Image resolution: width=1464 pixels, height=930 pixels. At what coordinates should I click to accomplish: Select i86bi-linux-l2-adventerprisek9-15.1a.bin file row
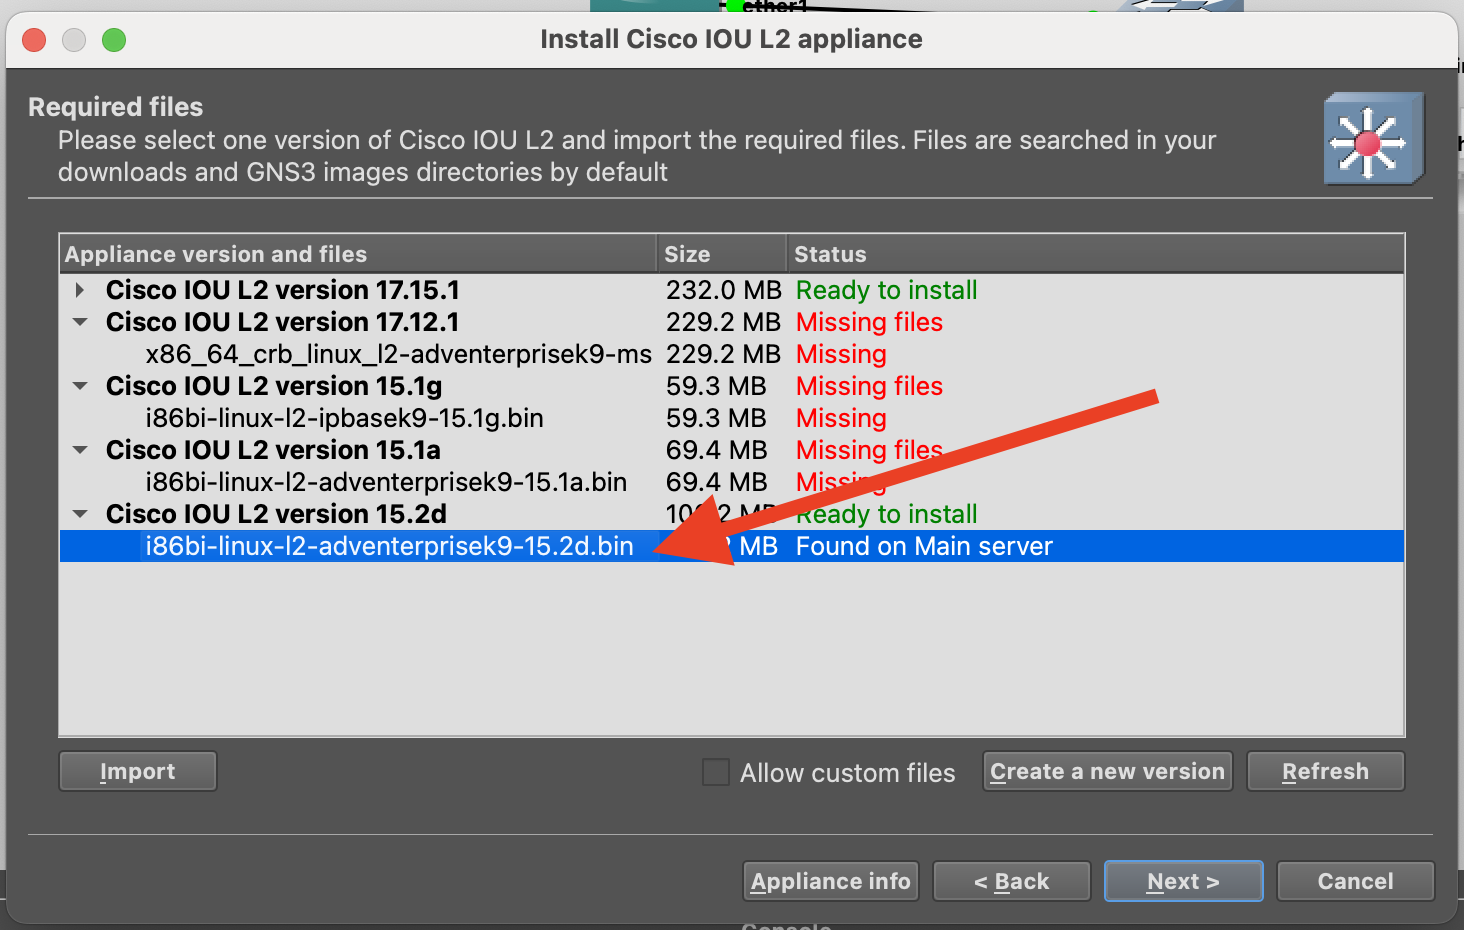[386, 482]
